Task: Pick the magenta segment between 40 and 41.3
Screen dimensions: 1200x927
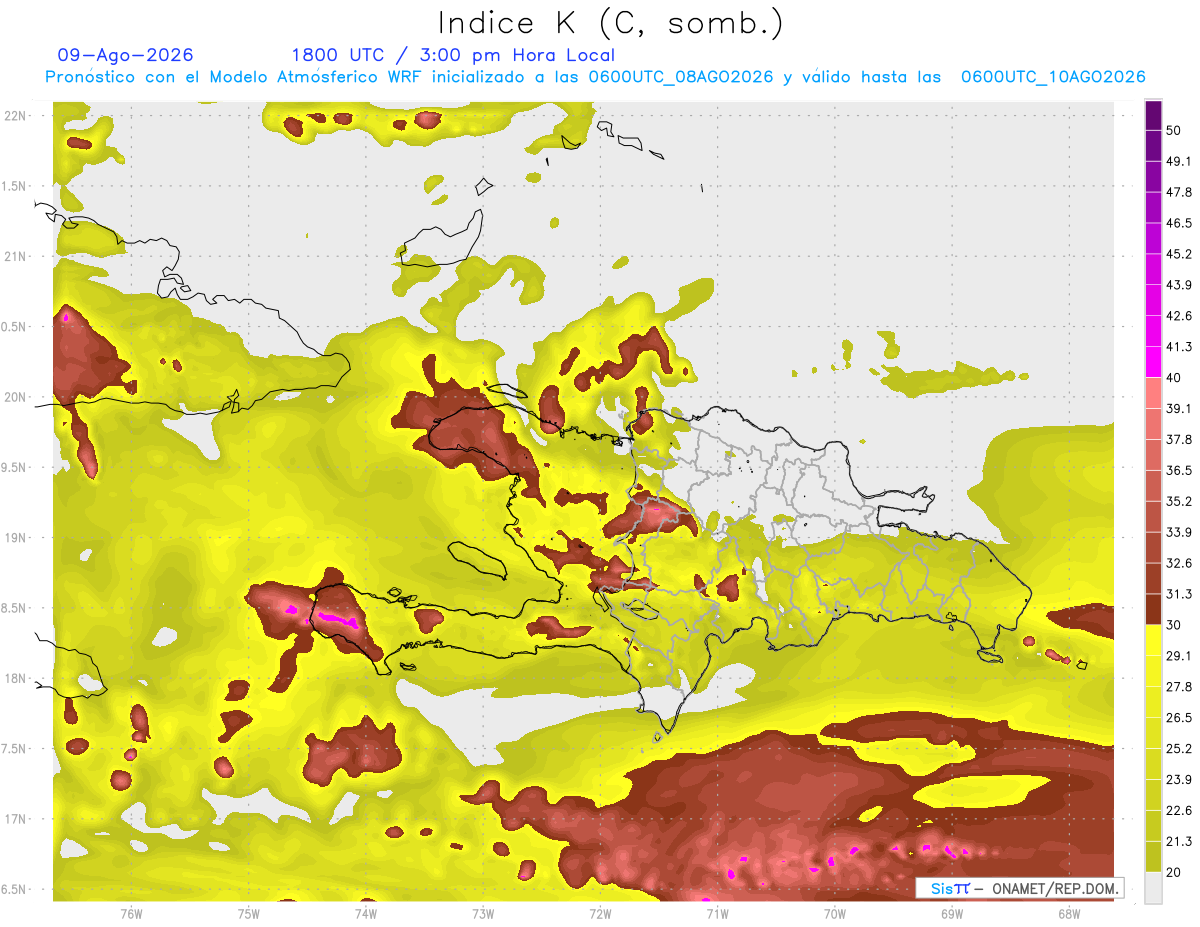Action: click(1154, 363)
